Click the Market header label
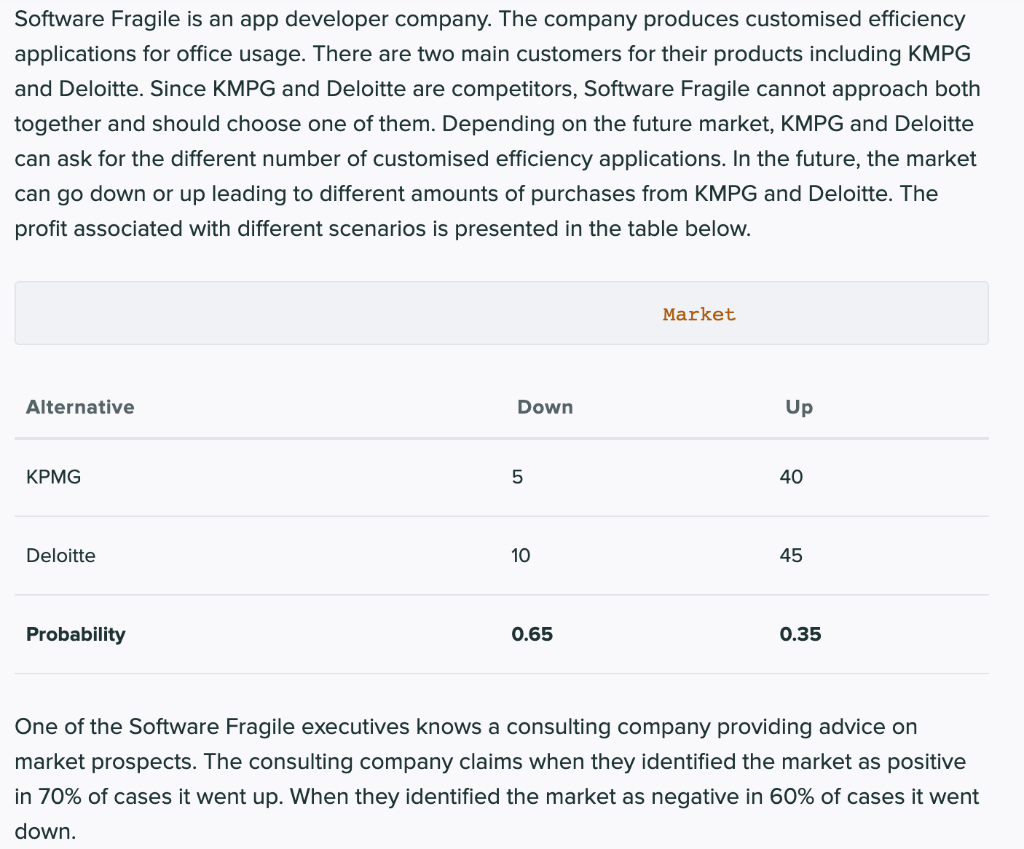 click(x=699, y=314)
